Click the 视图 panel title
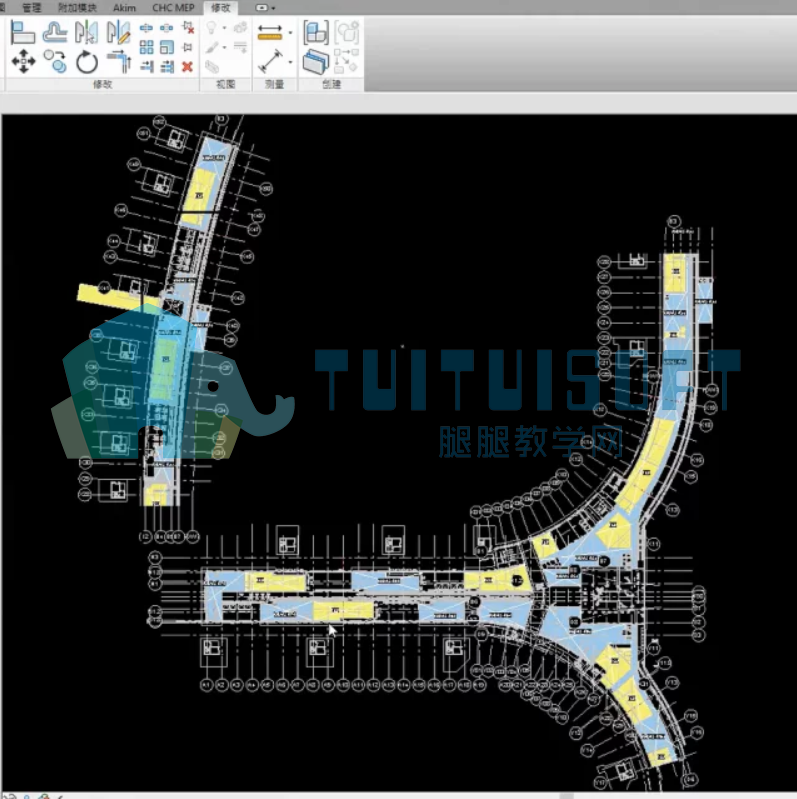Image resolution: width=797 pixels, height=799 pixels. click(x=226, y=84)
